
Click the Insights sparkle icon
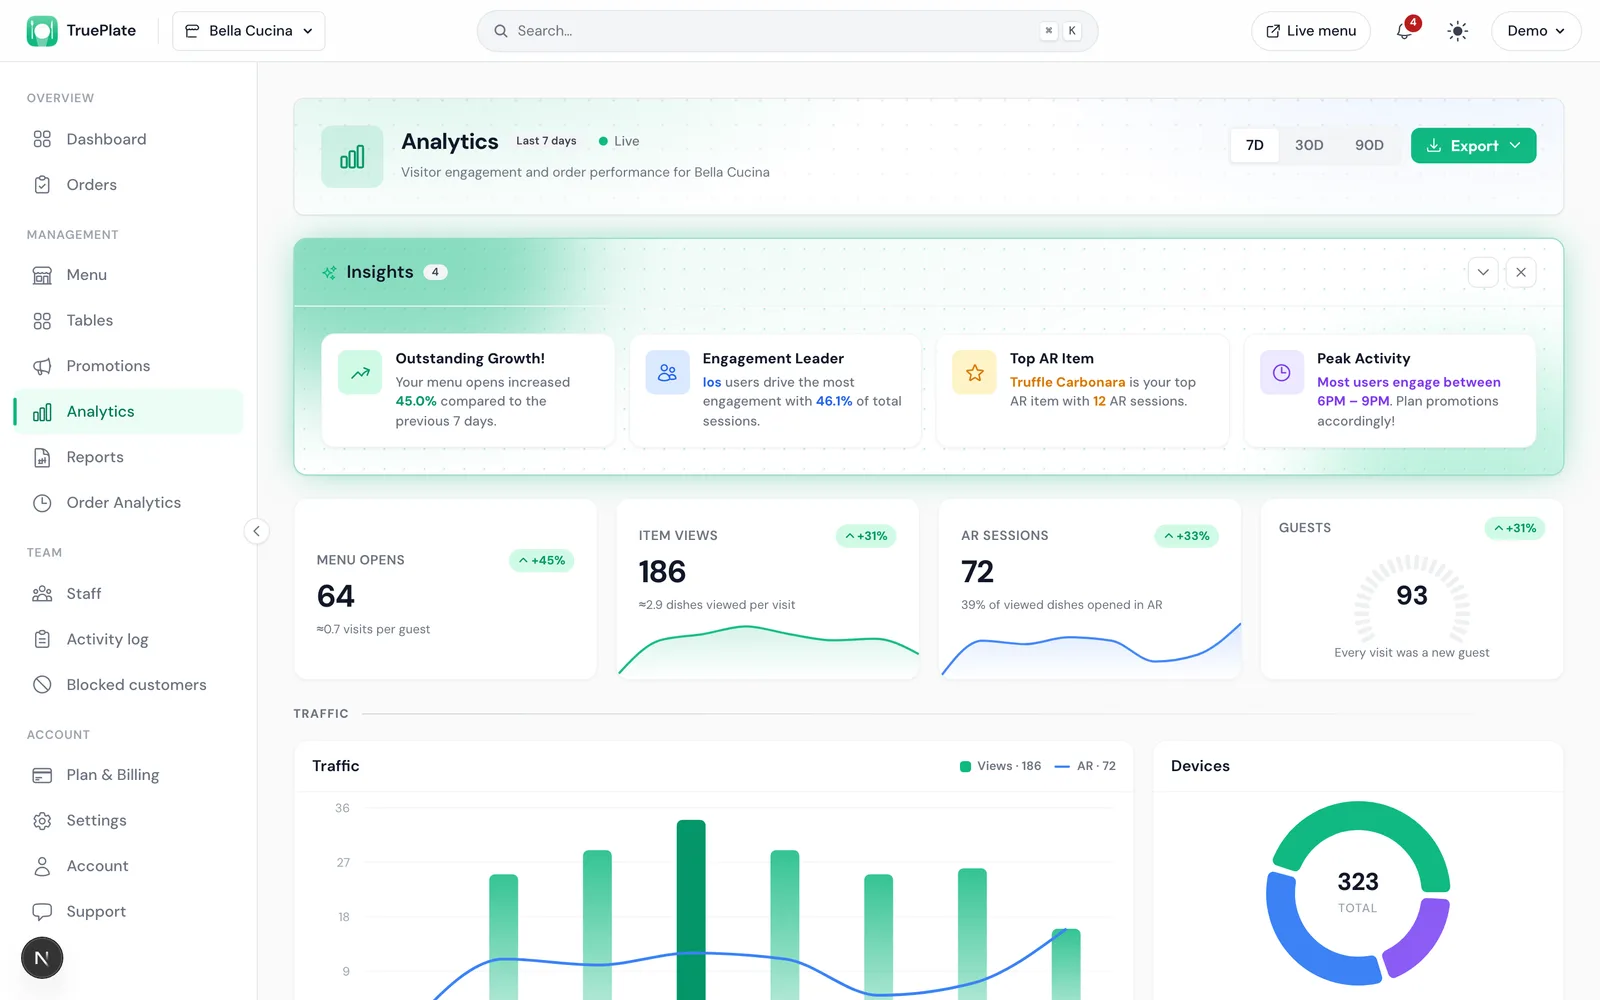click(x=329, y=272)
